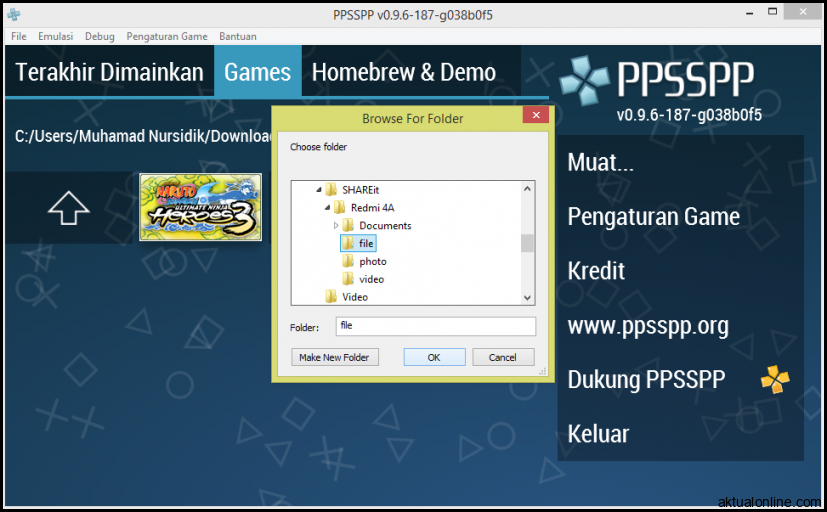The height and width of the screenshot is (512, 827).
Task: Select the SHAREit folder icon in tree
Action: pos(331,190)
